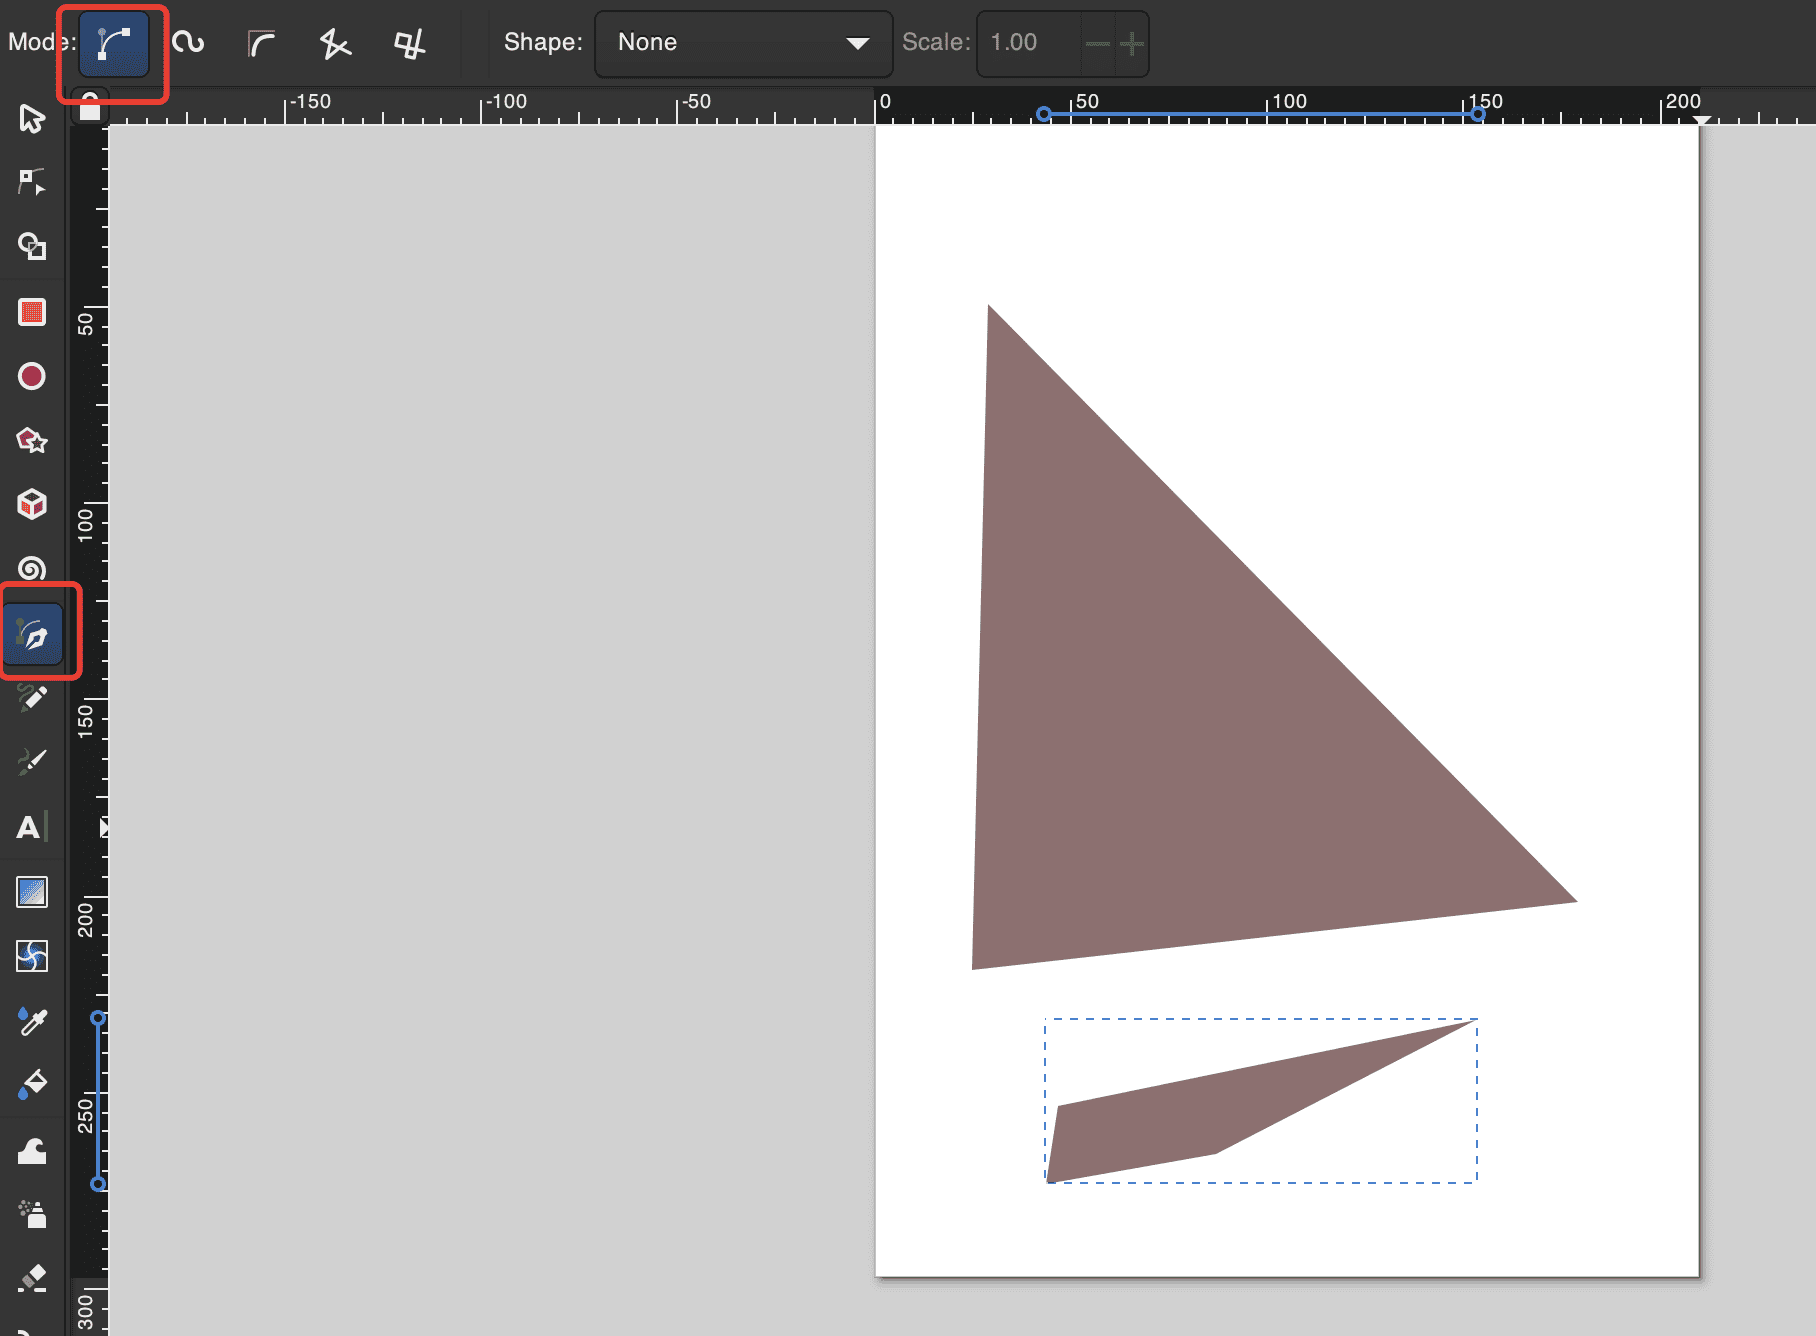1816x1336 pixels.
Task: Select the Spray tool
Action: click(x=32, y=1214)
